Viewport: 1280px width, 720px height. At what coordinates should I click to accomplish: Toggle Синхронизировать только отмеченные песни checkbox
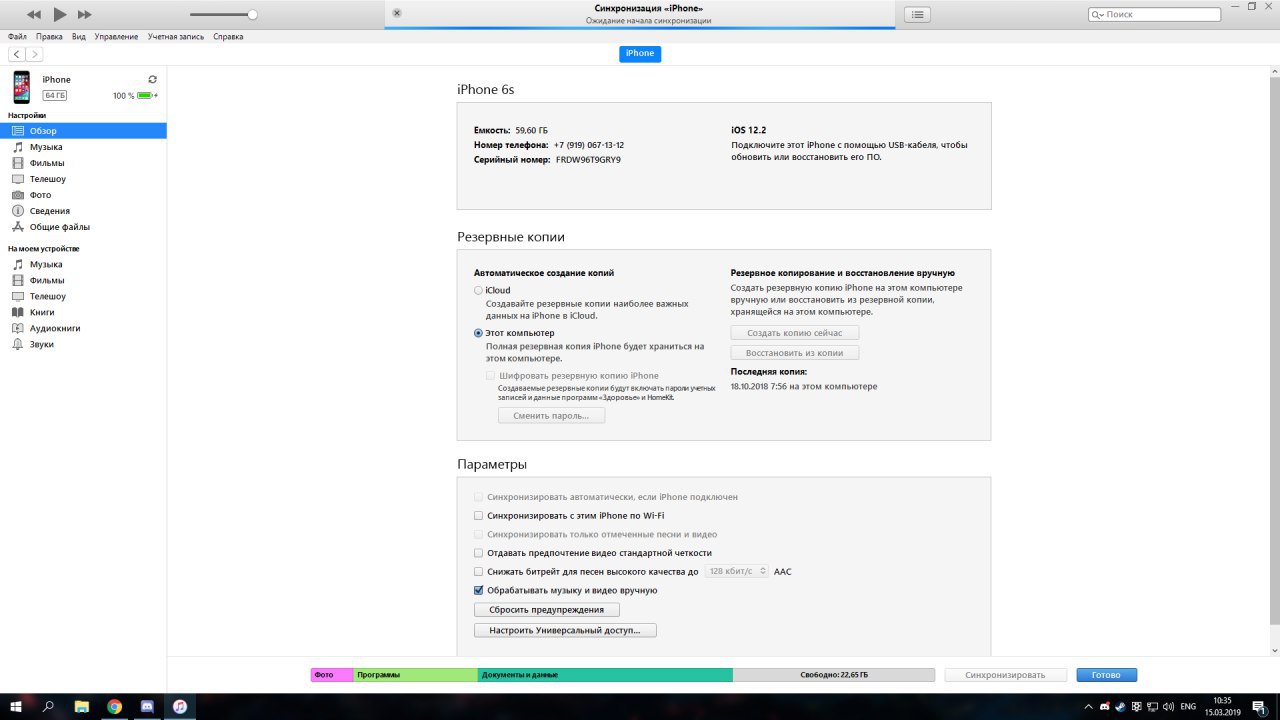[x=478, y=535]
